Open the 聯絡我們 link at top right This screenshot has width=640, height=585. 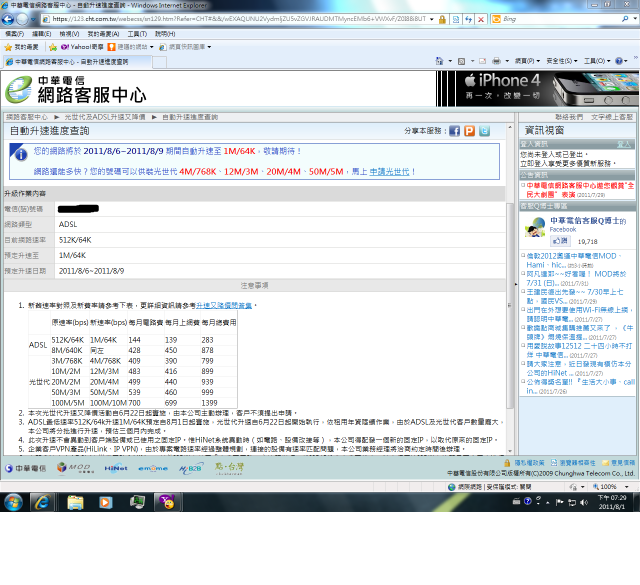[569, 117]
